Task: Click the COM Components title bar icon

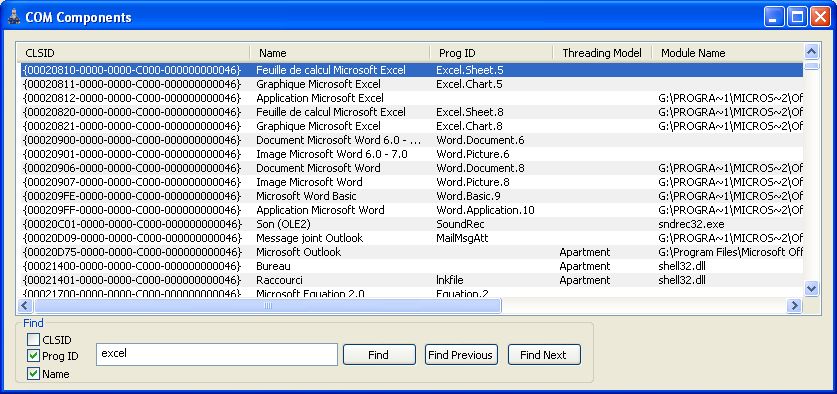Action: tap(14, 17)
